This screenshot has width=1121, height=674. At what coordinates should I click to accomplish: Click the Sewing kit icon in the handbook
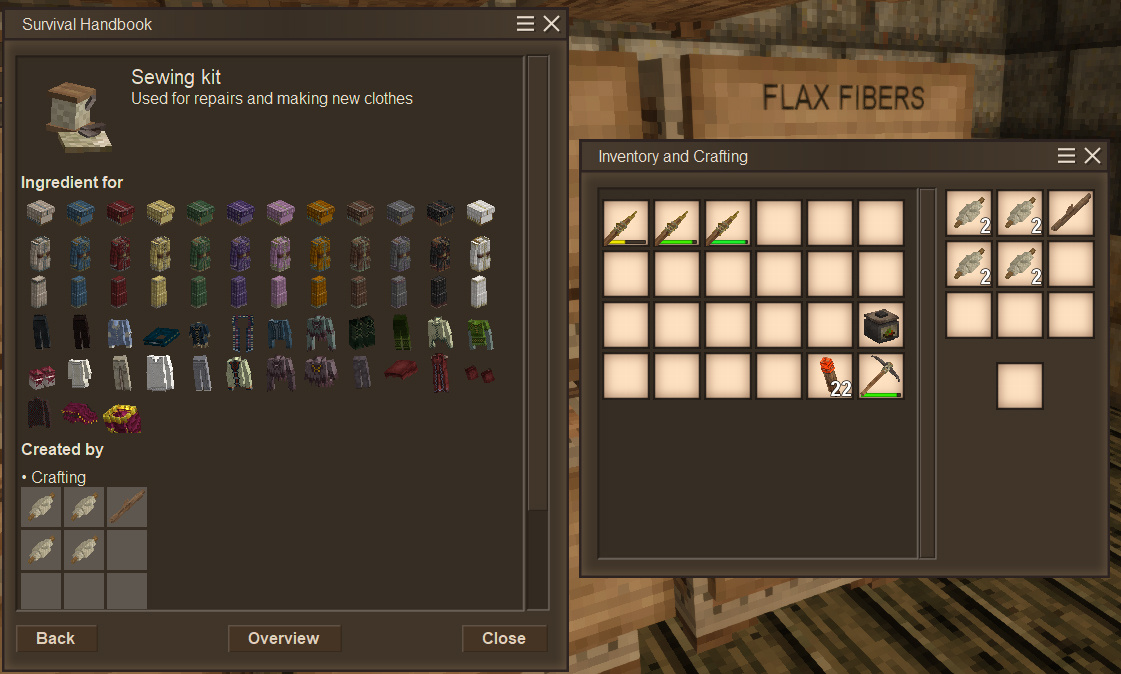point(77,117)
